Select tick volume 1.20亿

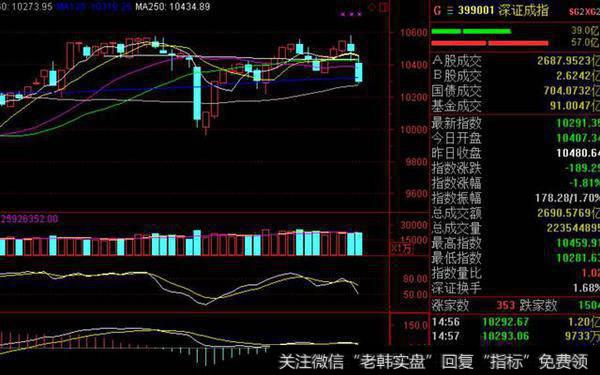pos(584,322)
